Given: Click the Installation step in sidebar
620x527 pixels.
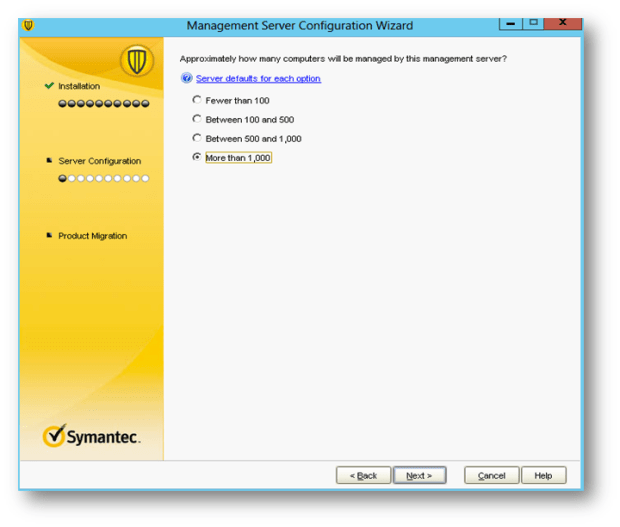Looking at the screenshot, I should pos(79,86).
